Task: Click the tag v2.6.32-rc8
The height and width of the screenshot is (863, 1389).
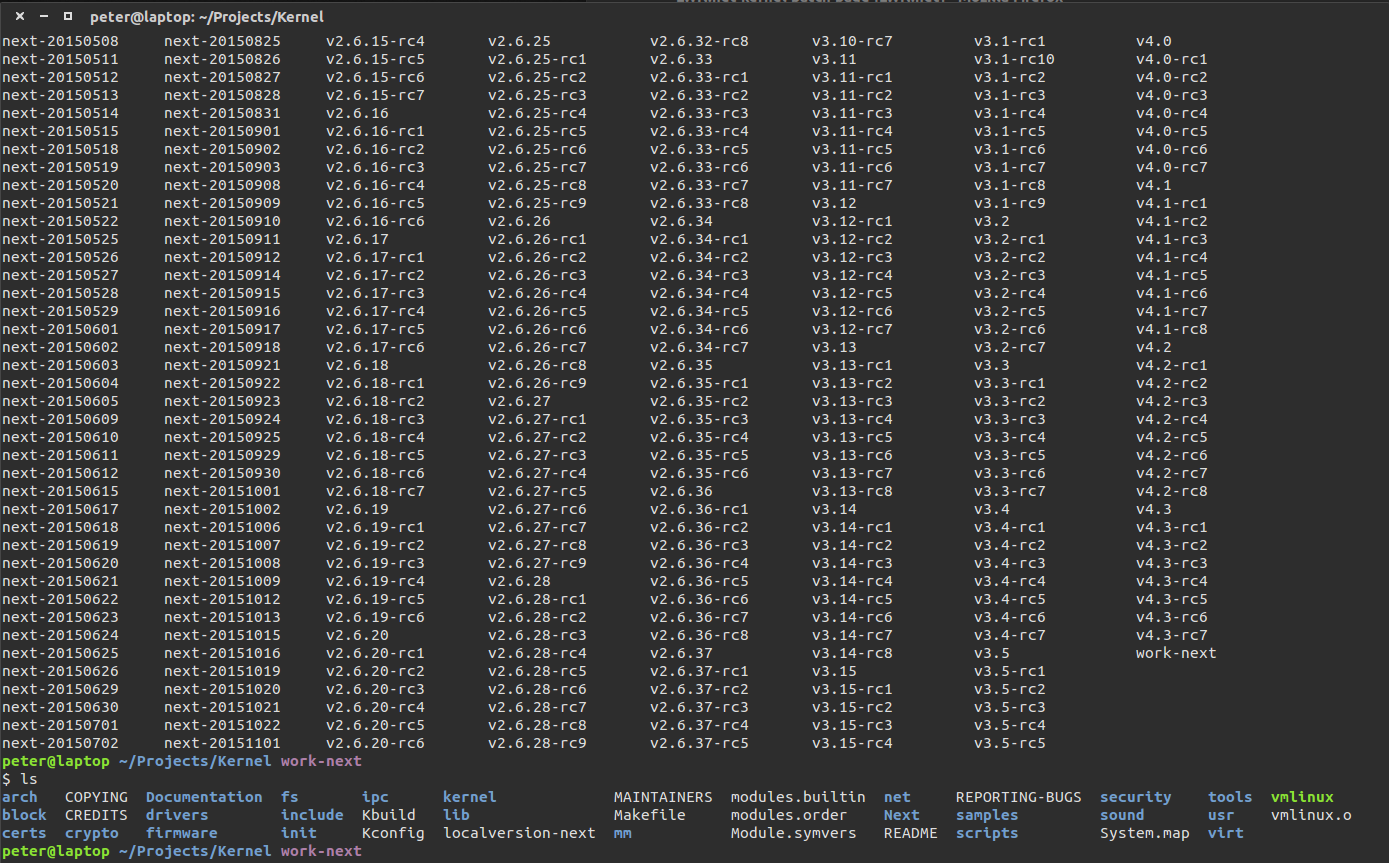Action: tap(699, 41)
